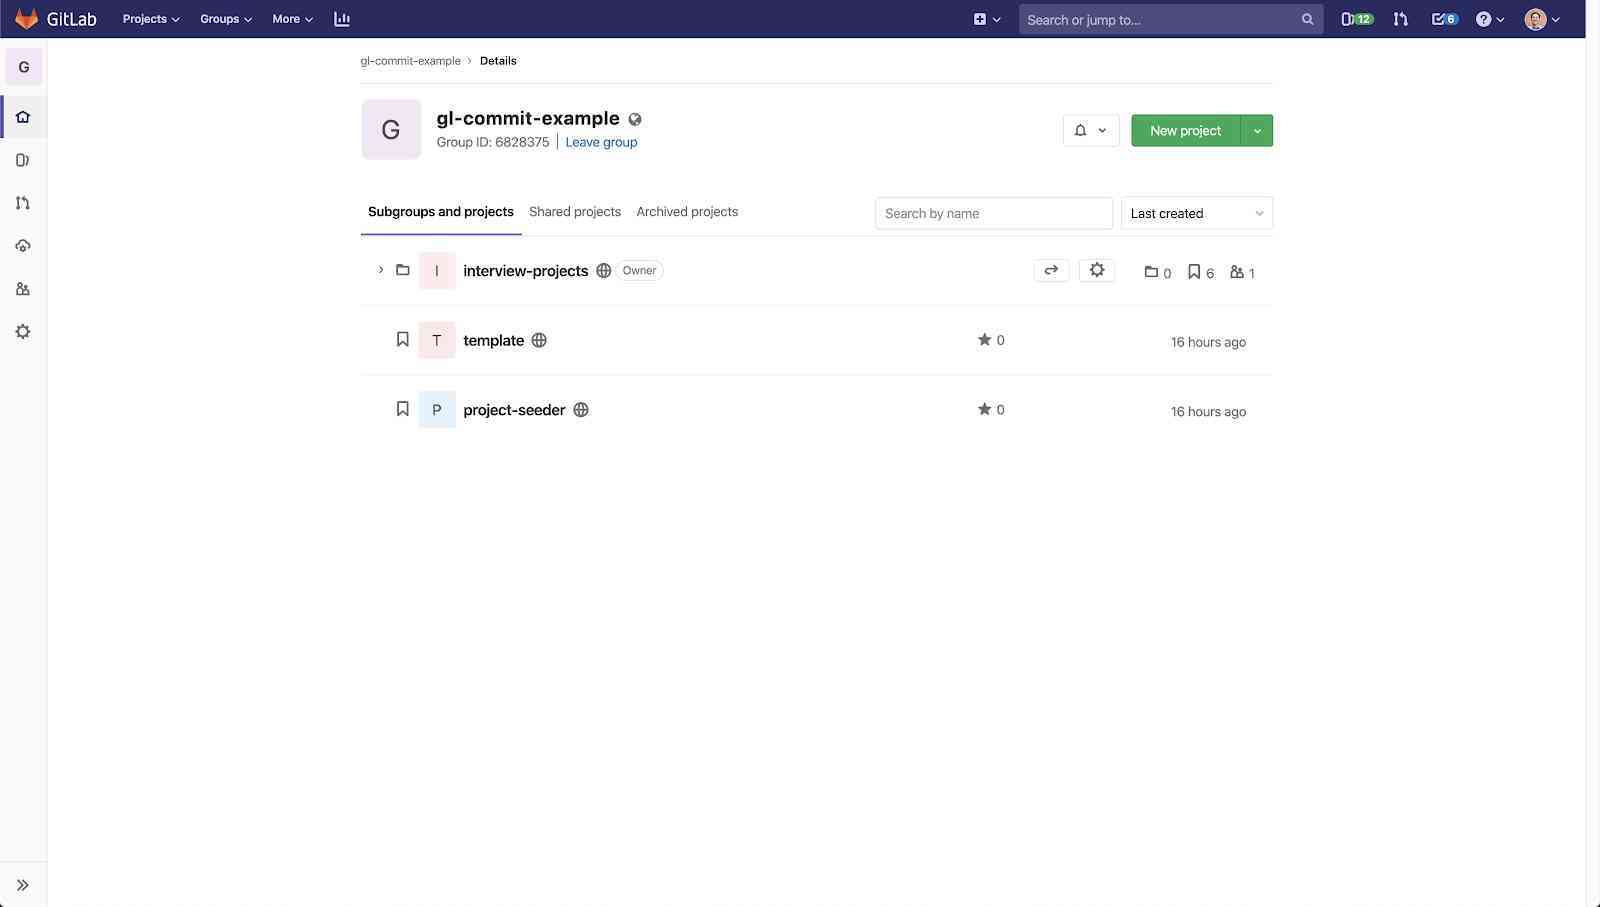Open the Groups menu
The image size is (1600, 907).
pyautogui.click(x=225, y=19)
